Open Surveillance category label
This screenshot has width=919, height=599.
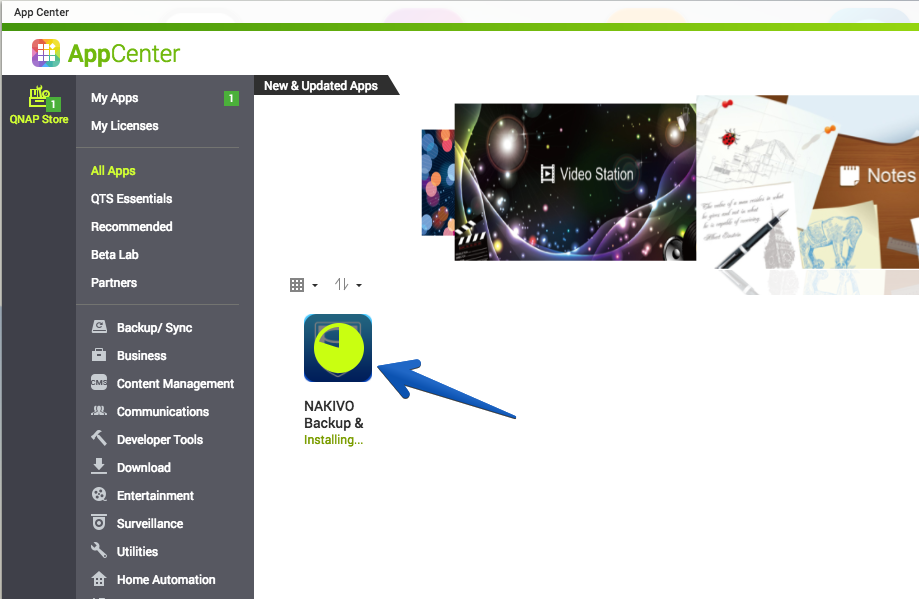tap(149, 523)
